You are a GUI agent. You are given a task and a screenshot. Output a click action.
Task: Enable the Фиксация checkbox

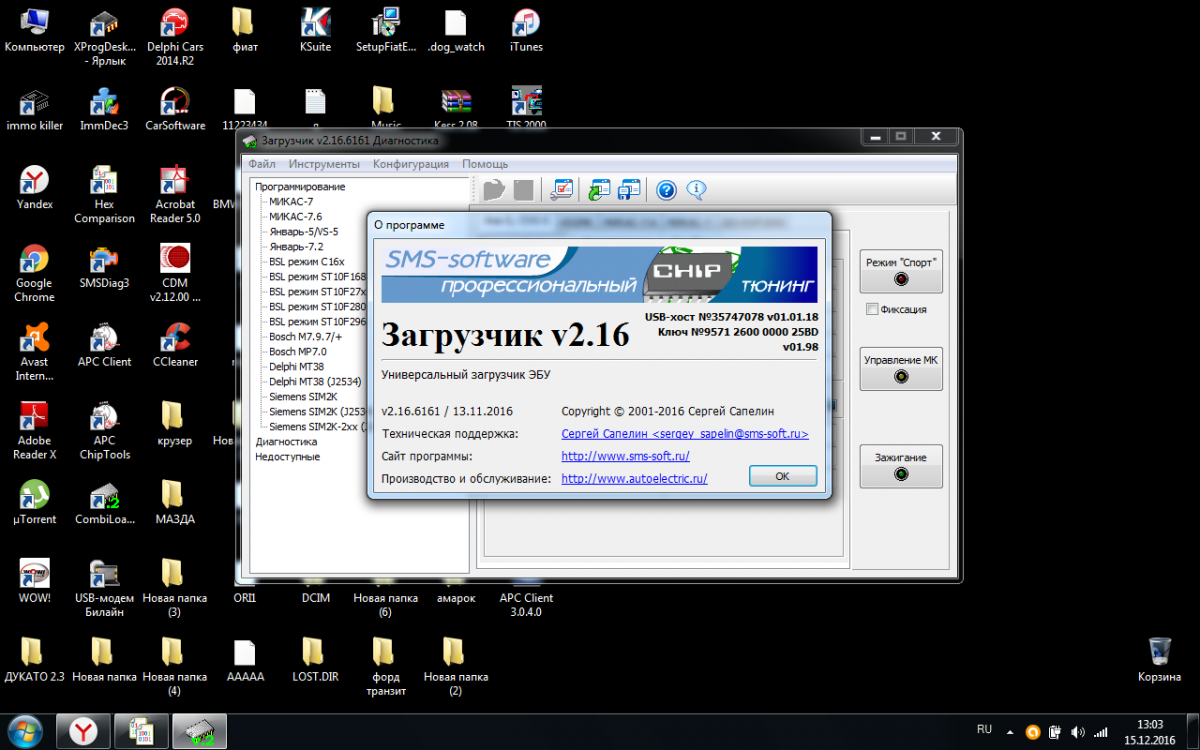click(x=873, y=309)
